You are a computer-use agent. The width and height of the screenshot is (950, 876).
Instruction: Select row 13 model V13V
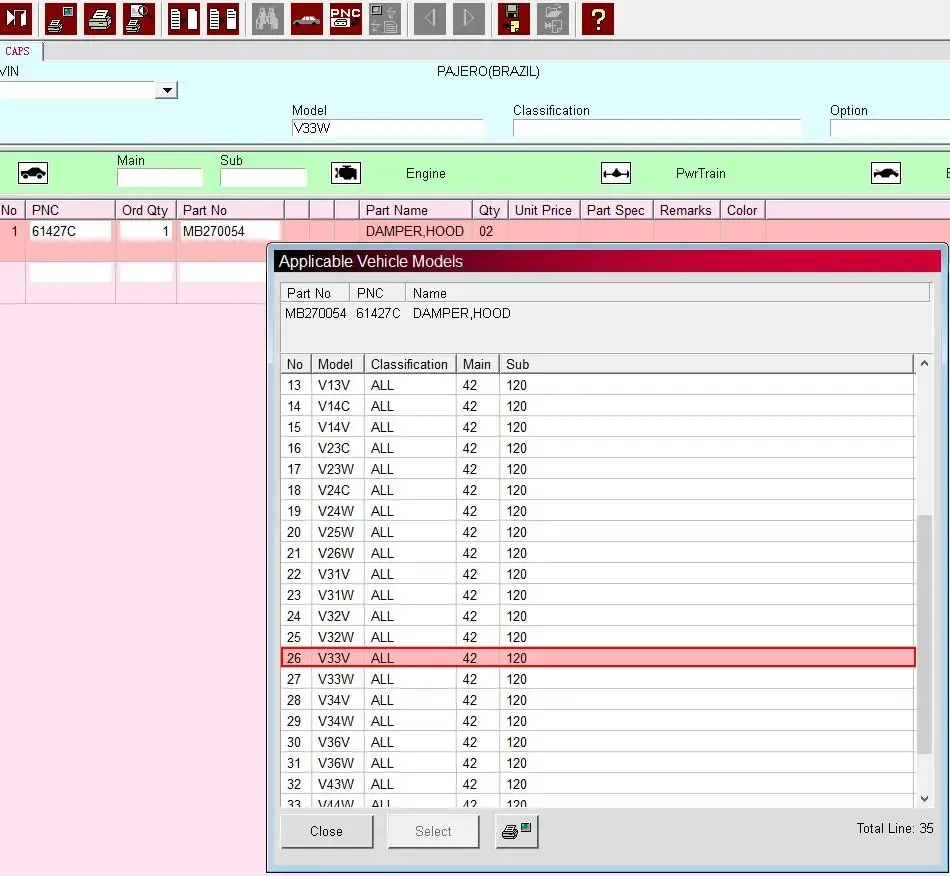tap(597, 385)
